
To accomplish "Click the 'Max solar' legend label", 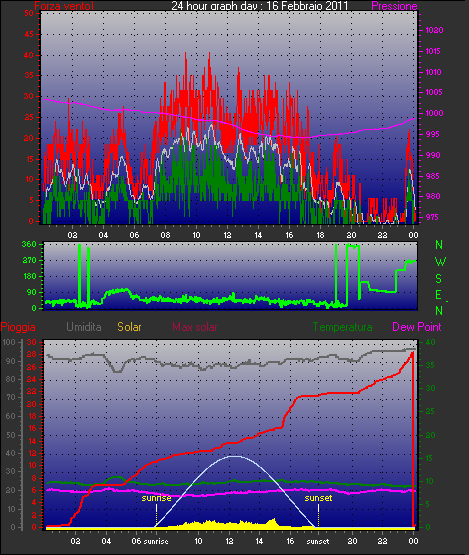I will 195,327.
